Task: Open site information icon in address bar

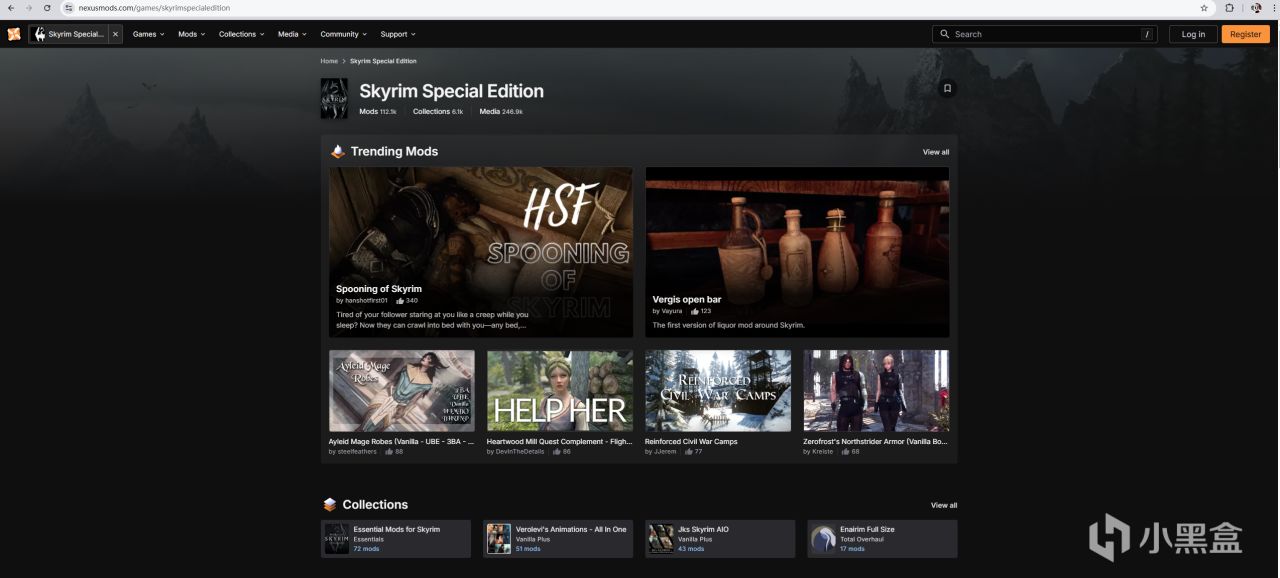Action: pos(69,8)
